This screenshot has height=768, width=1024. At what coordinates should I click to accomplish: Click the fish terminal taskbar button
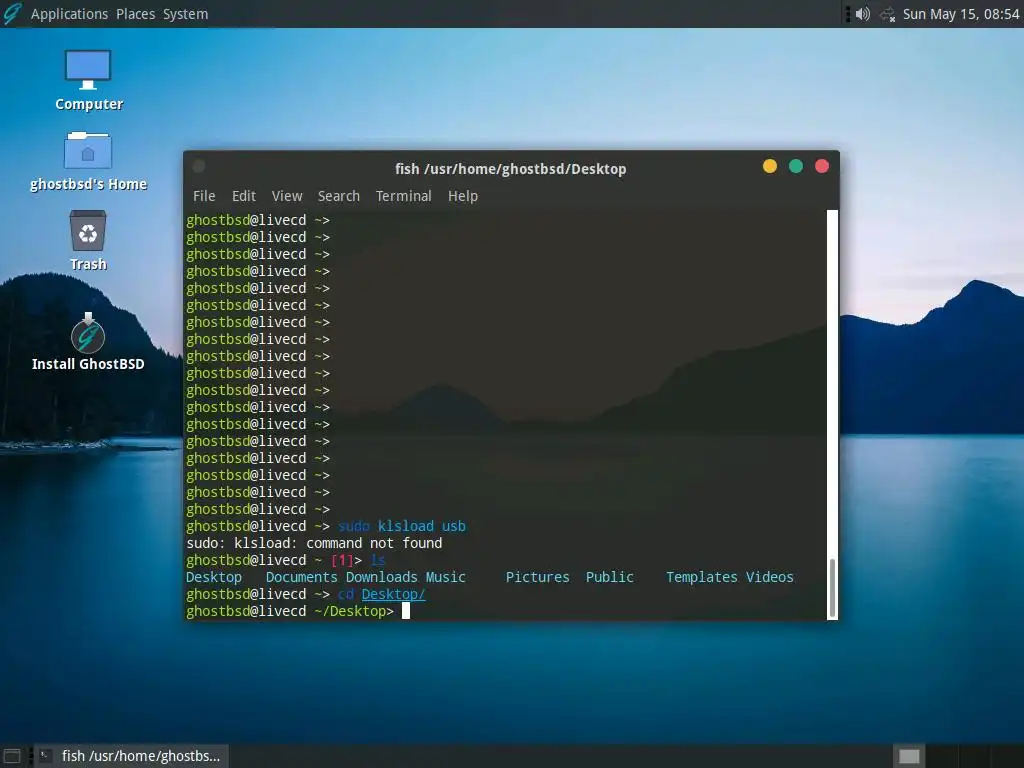(x=131, y=756)
